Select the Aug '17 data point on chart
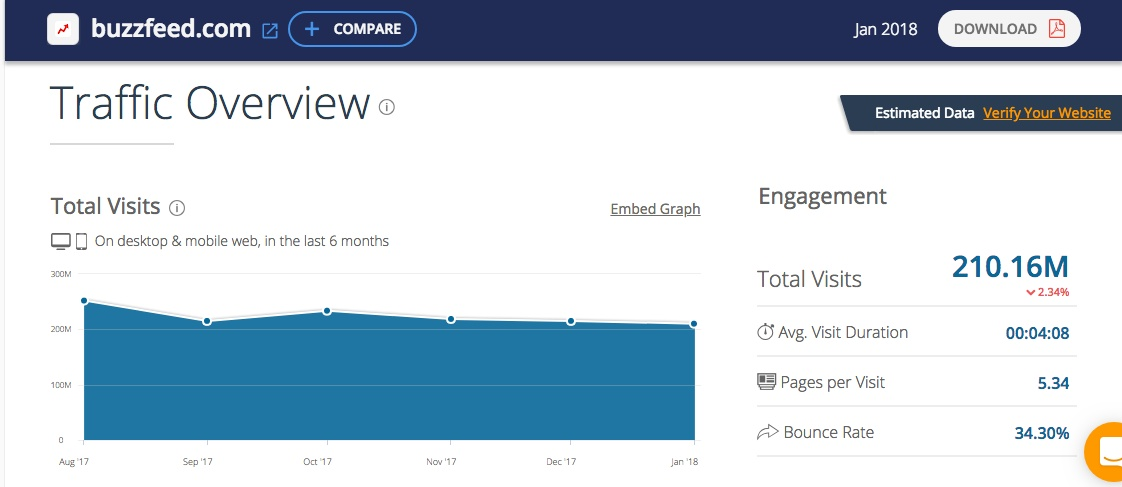The height and width of the screenshot is (487, 1122). (x=85, y=300)
